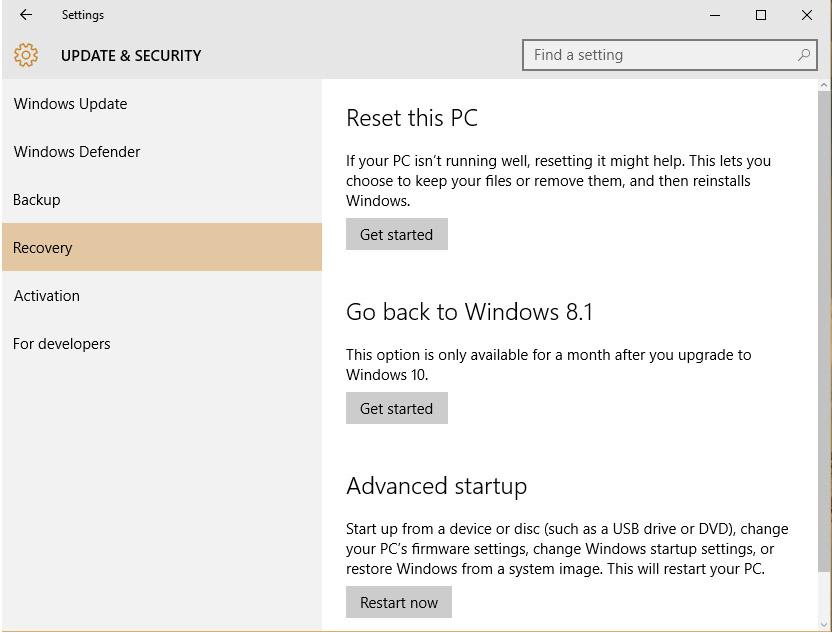
Task: Click Get started under Reset this PC
Action: click(x=396, y=235)
